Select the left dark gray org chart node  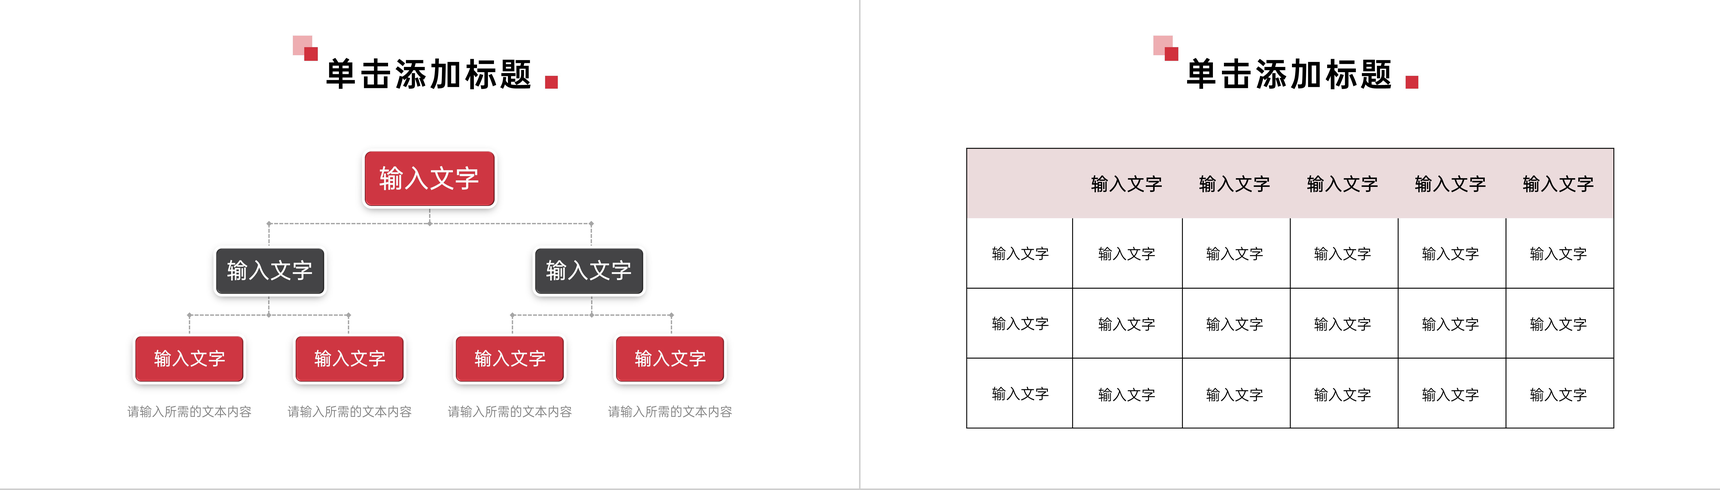pos(270,271)
